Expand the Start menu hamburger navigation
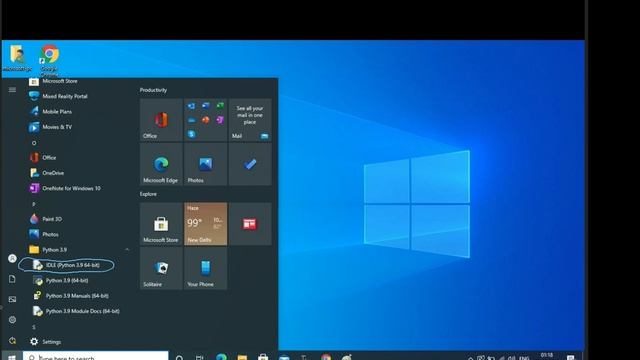Viewport: 640px width, 360px height. tap(12, 89)
